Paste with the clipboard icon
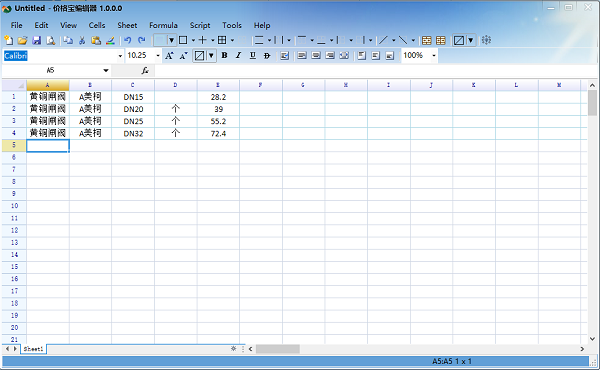Viewport: 600px width, 370px height. pos(96,40)
